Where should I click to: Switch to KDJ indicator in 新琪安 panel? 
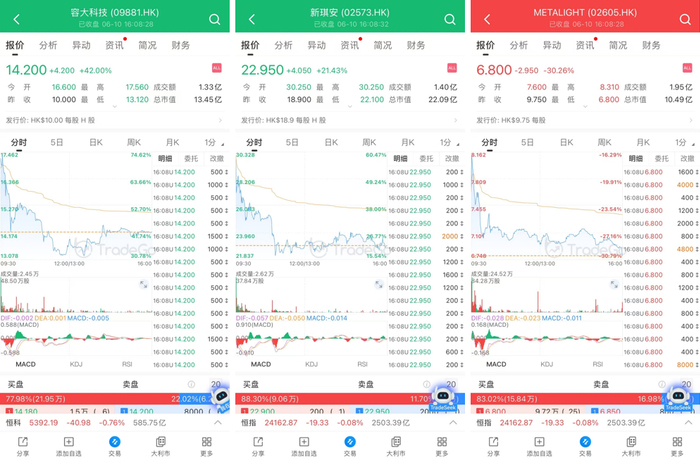[x=312, y=364]
